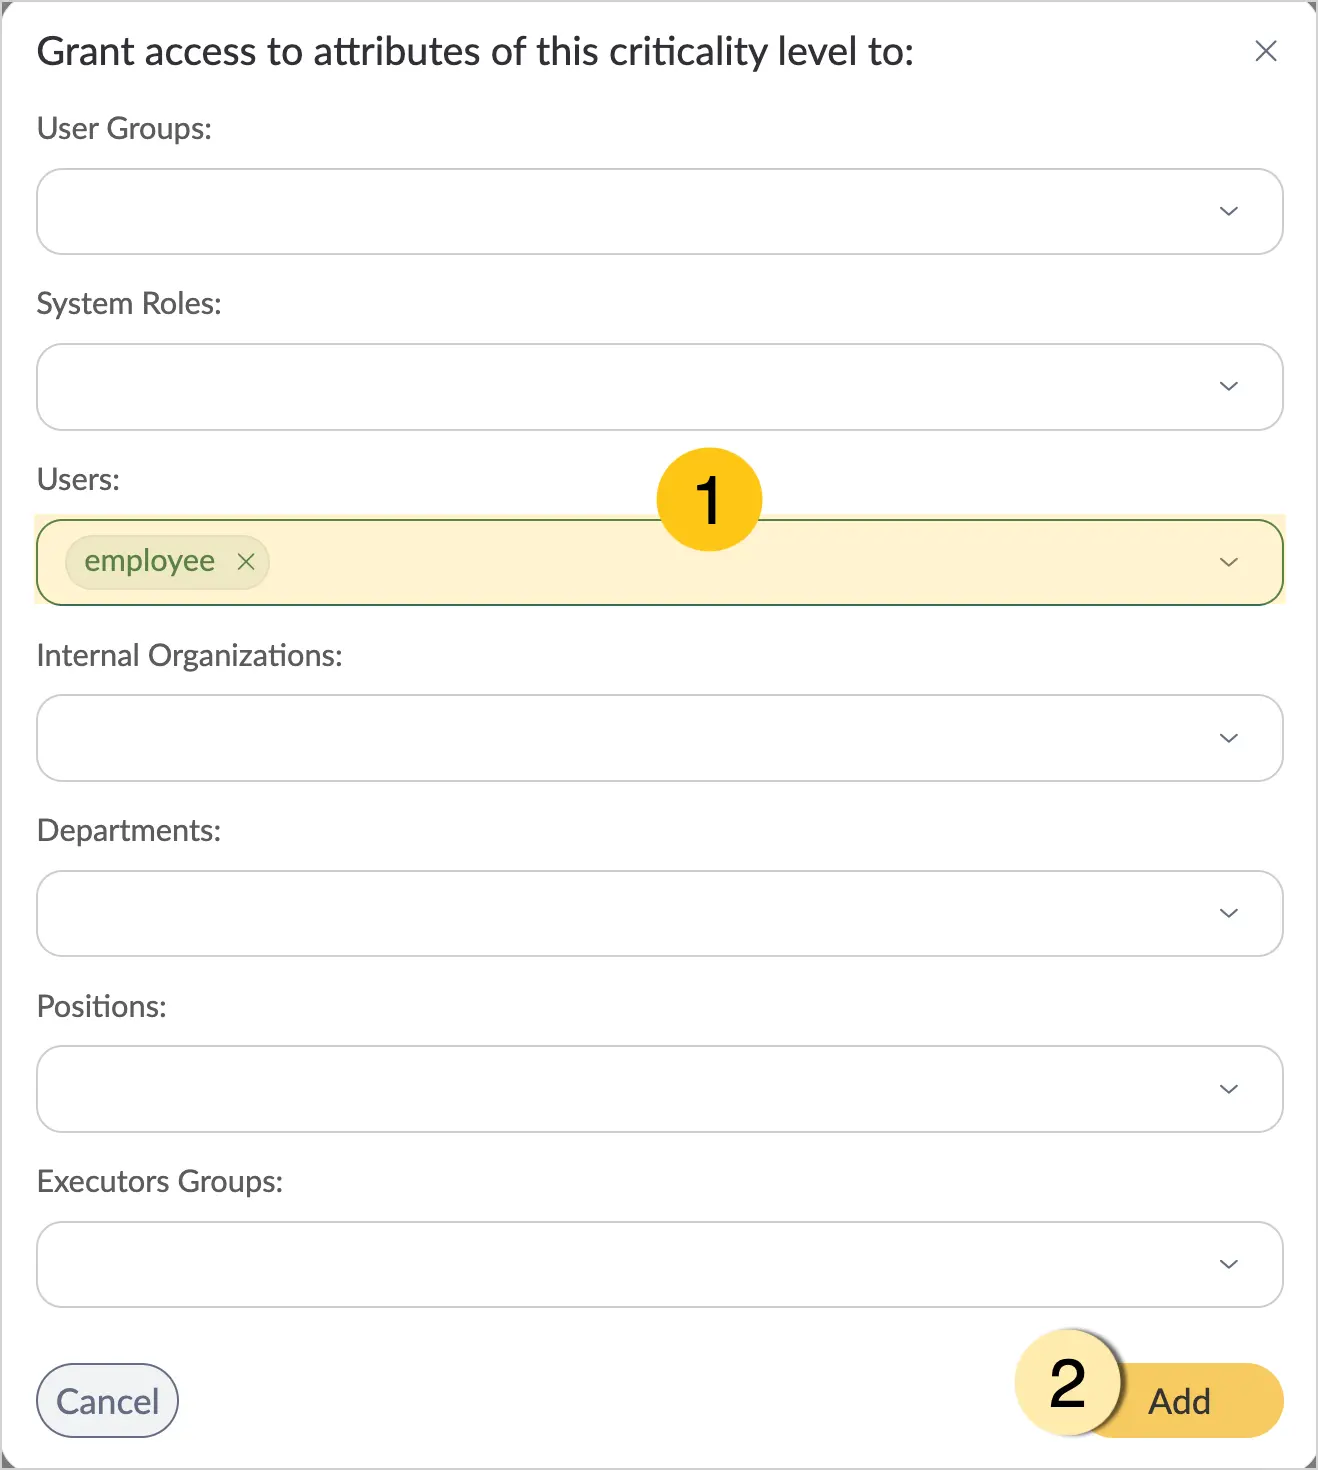Expand the Departments dropdown arrow
This screenshot has height=1470, width=1318.
click(x=1229, y=913)
